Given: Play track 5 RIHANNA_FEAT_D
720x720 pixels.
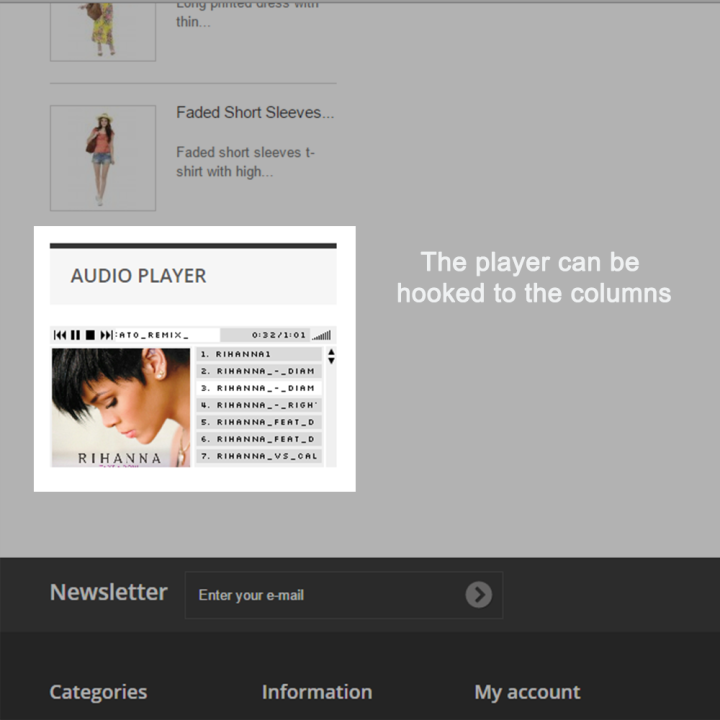Looking at the screenshot, I should click(259, 422).
